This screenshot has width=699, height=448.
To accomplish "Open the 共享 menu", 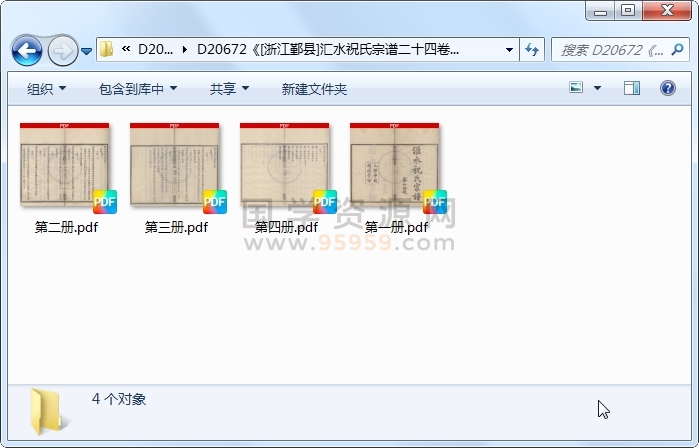I will pos(229,89).
